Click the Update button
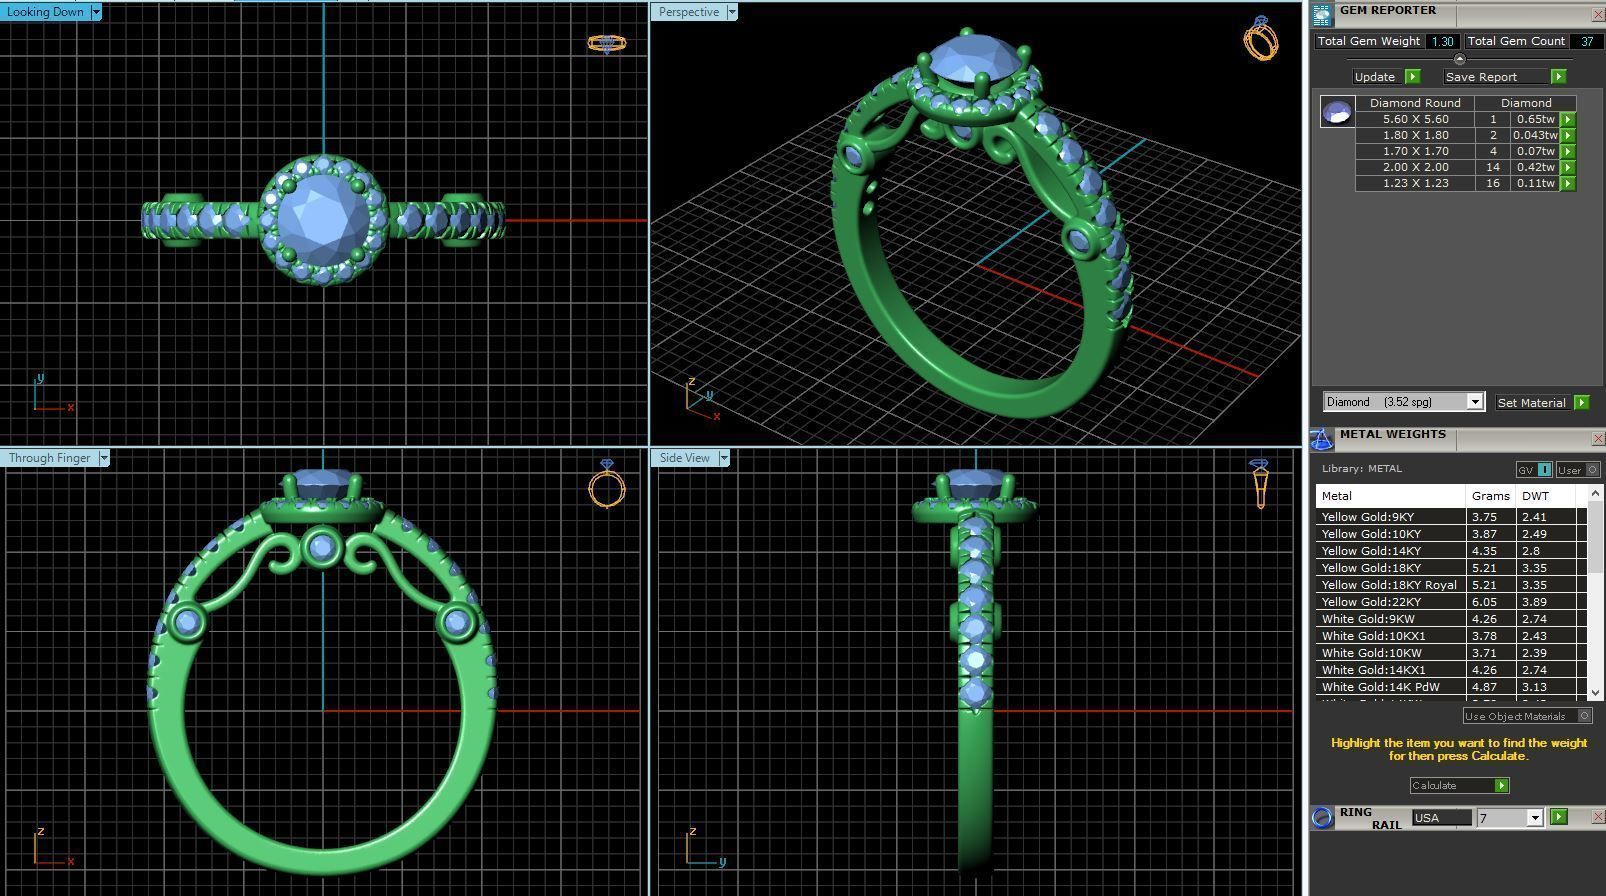Viewport: 1606px width, 896px height. click(x=1375, y=77)
